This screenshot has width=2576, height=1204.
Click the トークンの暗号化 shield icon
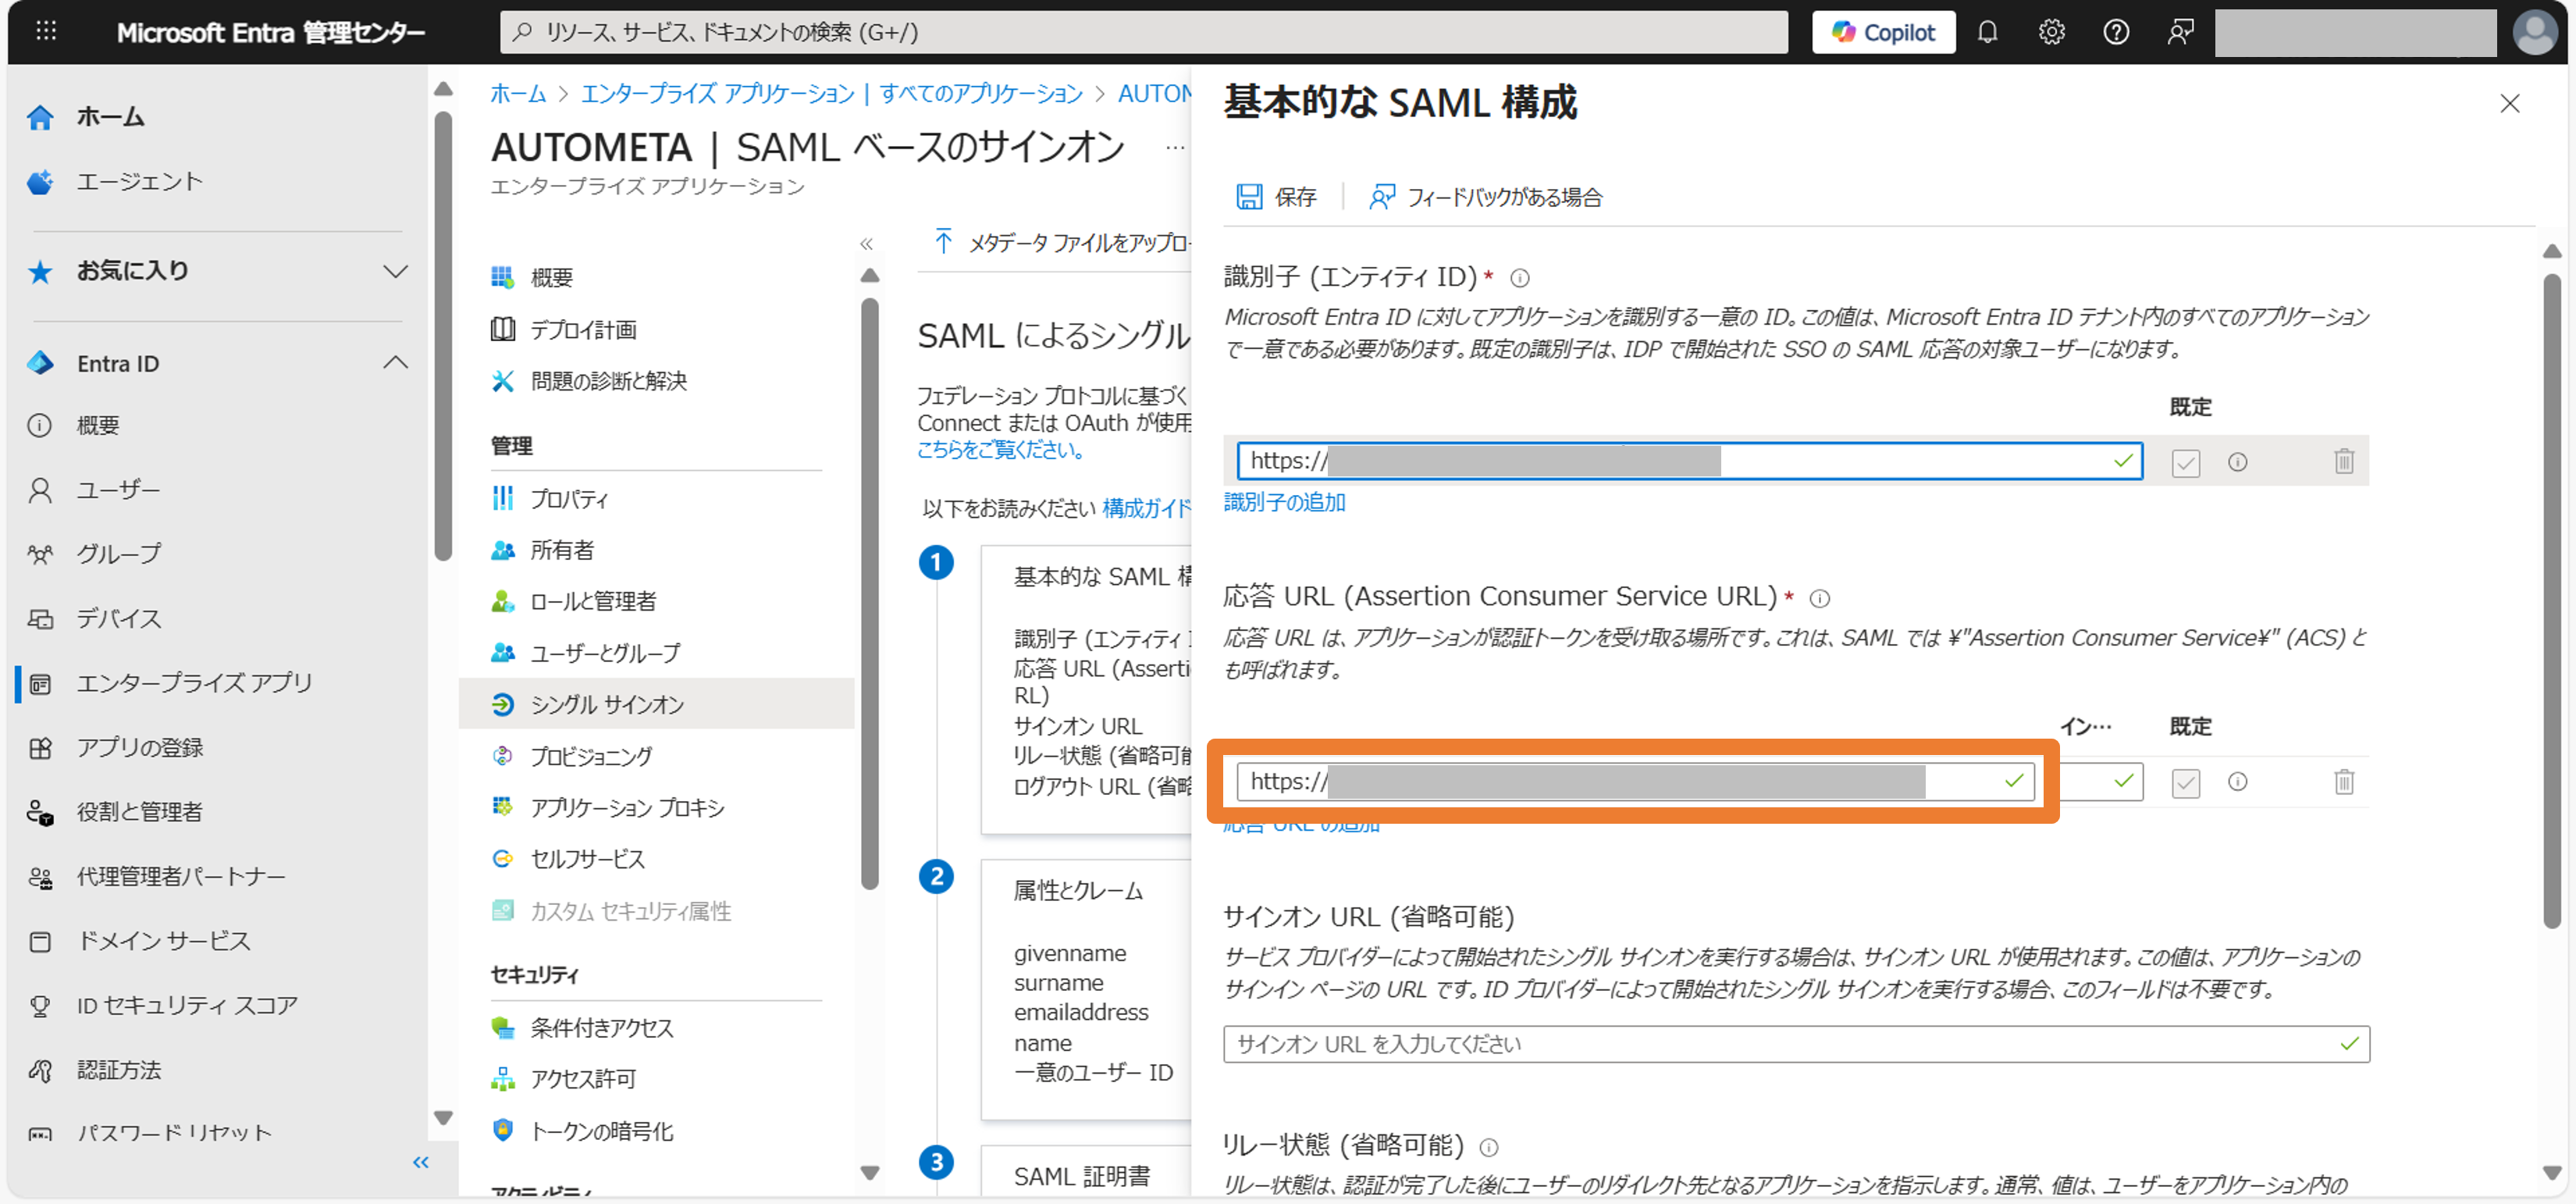(502, 1131)
